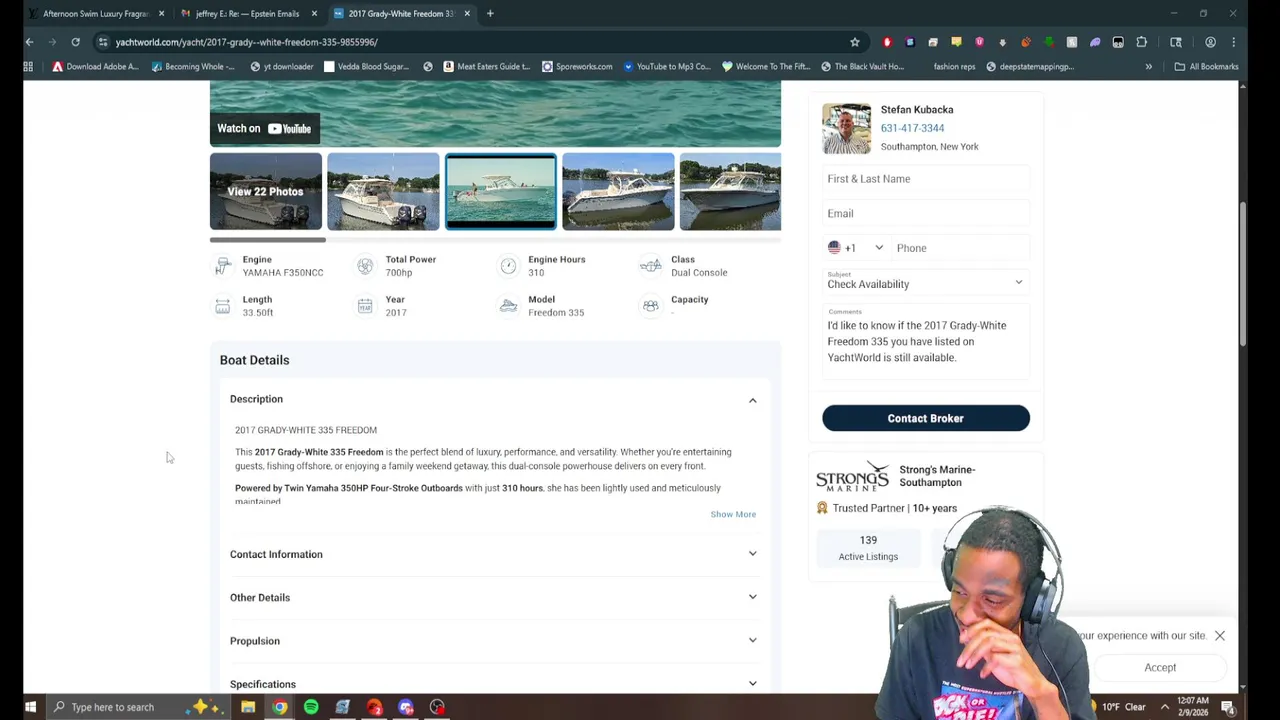Dismiss the cookie experience banner

tap(1220, 636)
